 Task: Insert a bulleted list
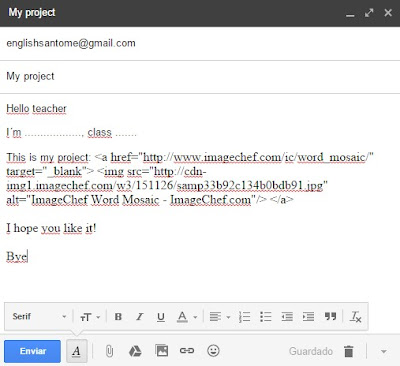(x=266, y=317)
